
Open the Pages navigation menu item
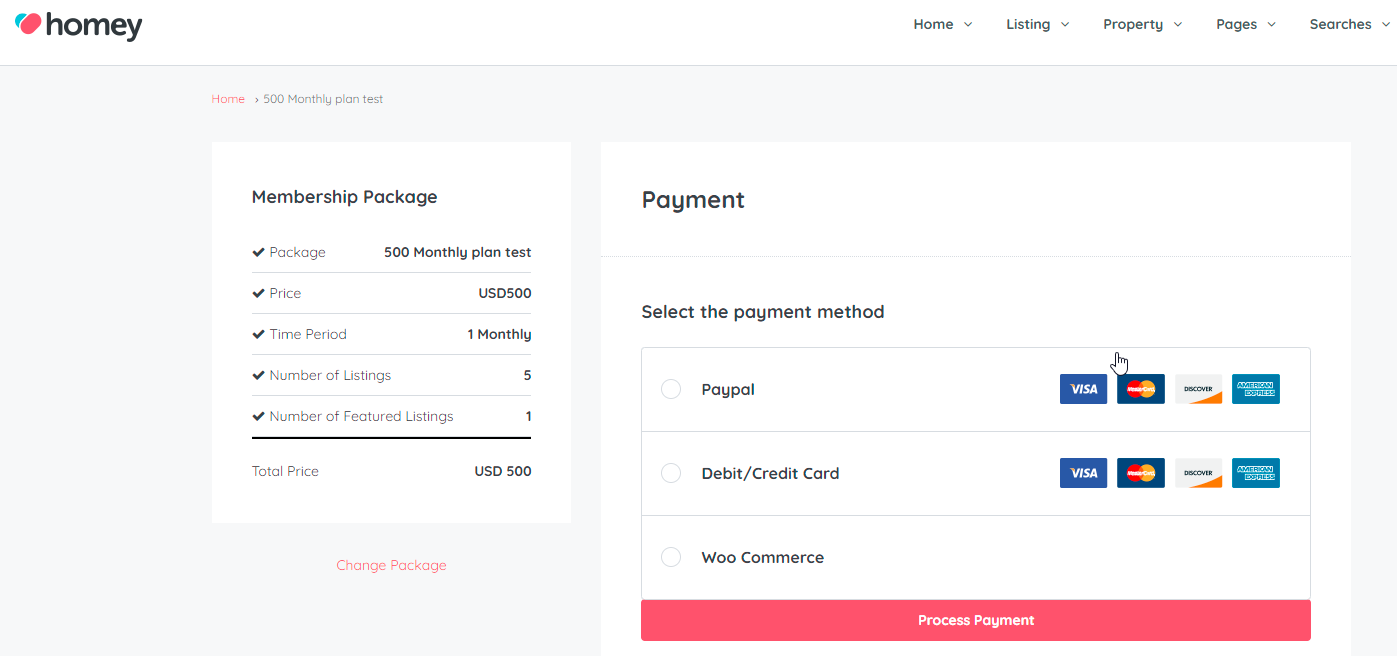coord(1237,24)
